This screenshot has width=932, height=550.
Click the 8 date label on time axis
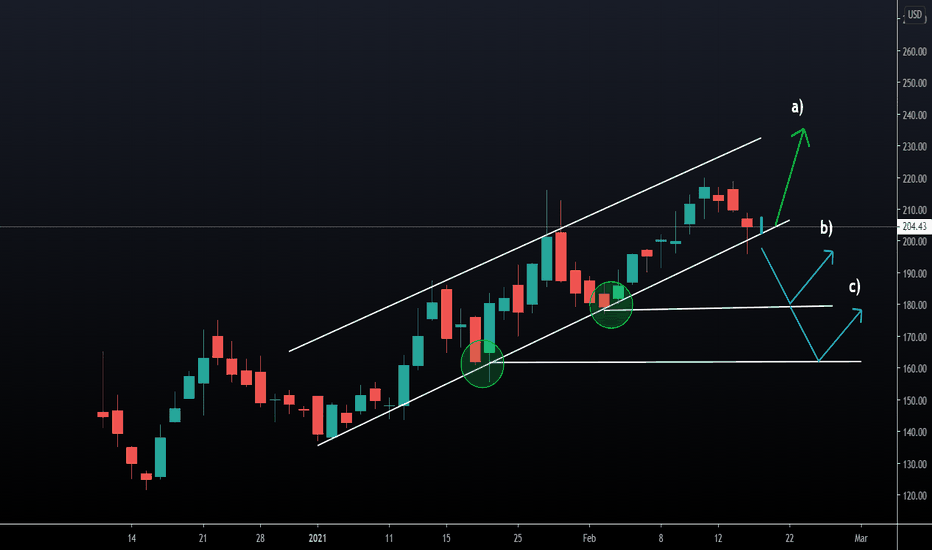click(660, 538)
